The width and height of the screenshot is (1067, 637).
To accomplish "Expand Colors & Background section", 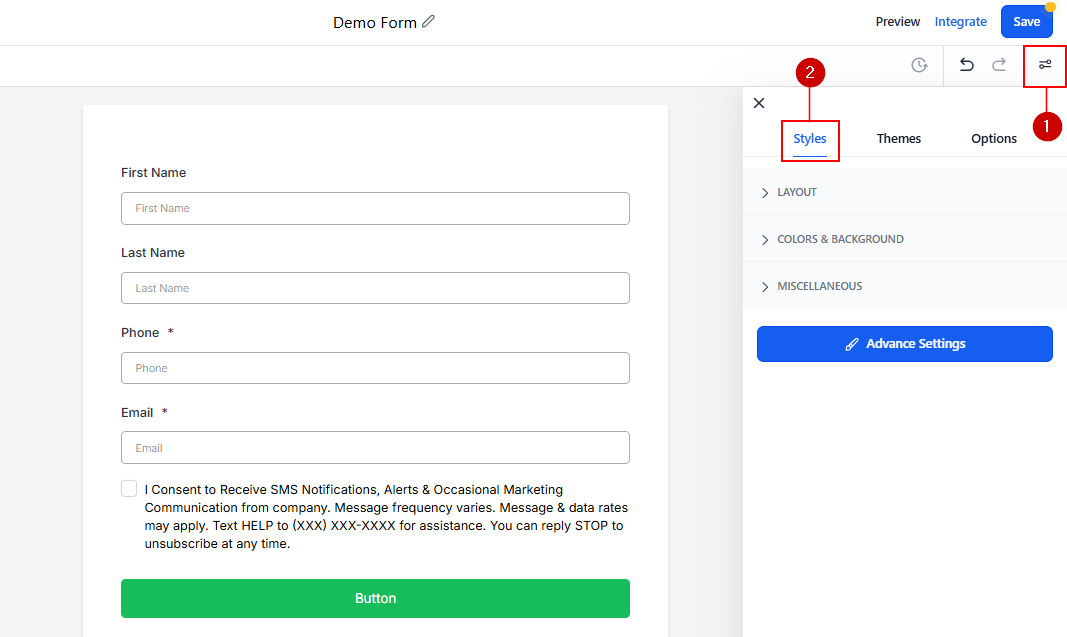I will [x=839, y=239].
